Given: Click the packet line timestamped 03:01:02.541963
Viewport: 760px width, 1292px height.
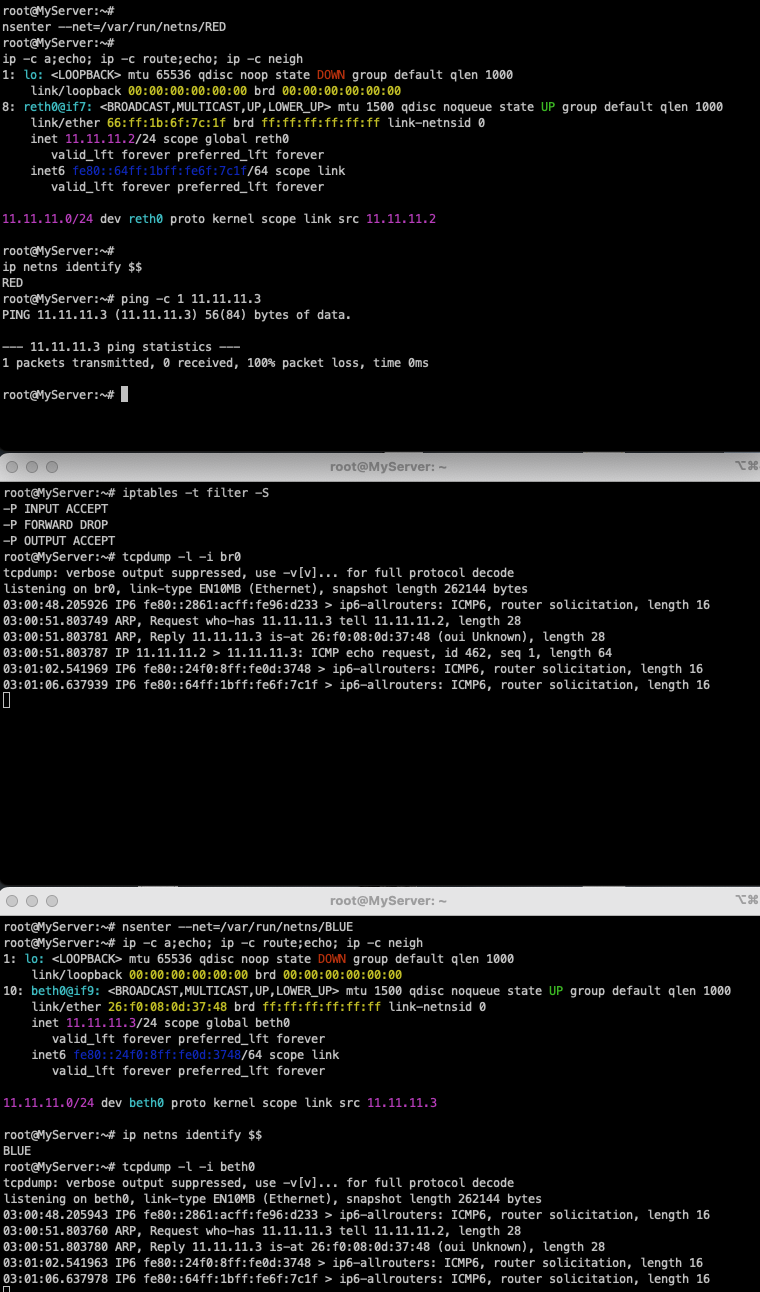Looking at the screenshot, I should point(353,1263).
